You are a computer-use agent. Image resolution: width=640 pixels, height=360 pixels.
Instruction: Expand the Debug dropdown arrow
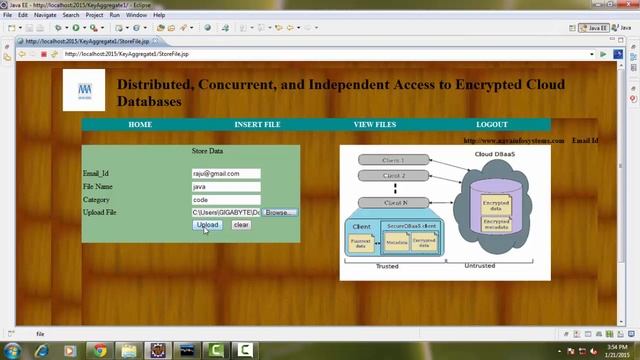click(x=67, y=28)
